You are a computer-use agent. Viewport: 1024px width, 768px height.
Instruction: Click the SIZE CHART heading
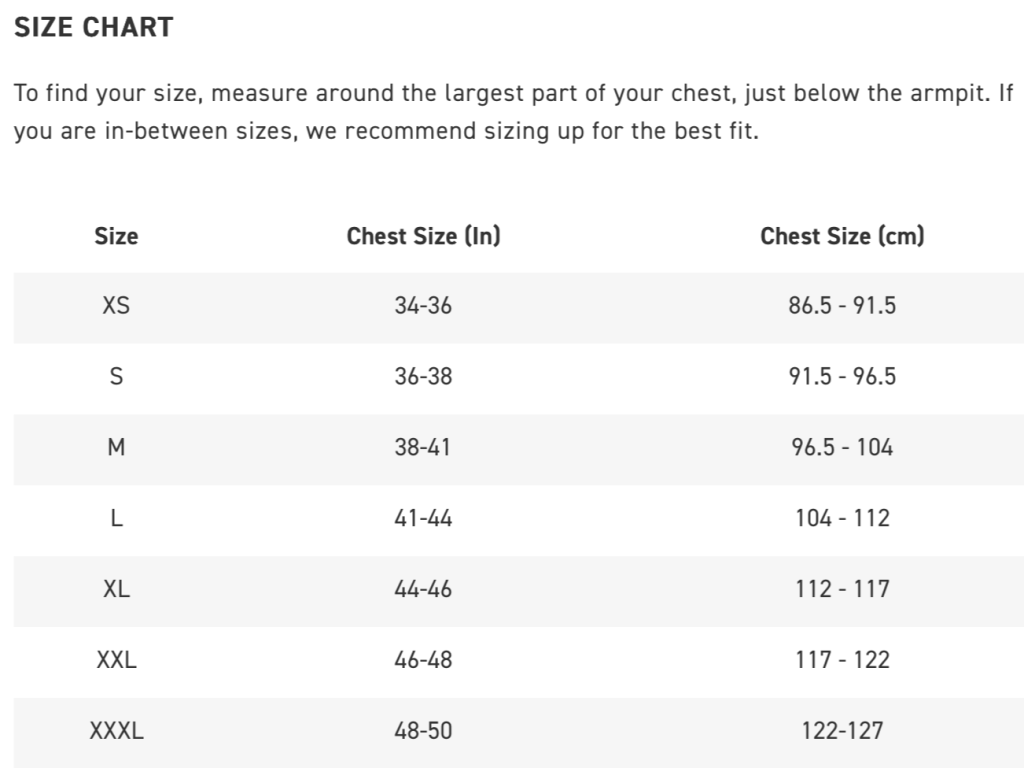93,28
